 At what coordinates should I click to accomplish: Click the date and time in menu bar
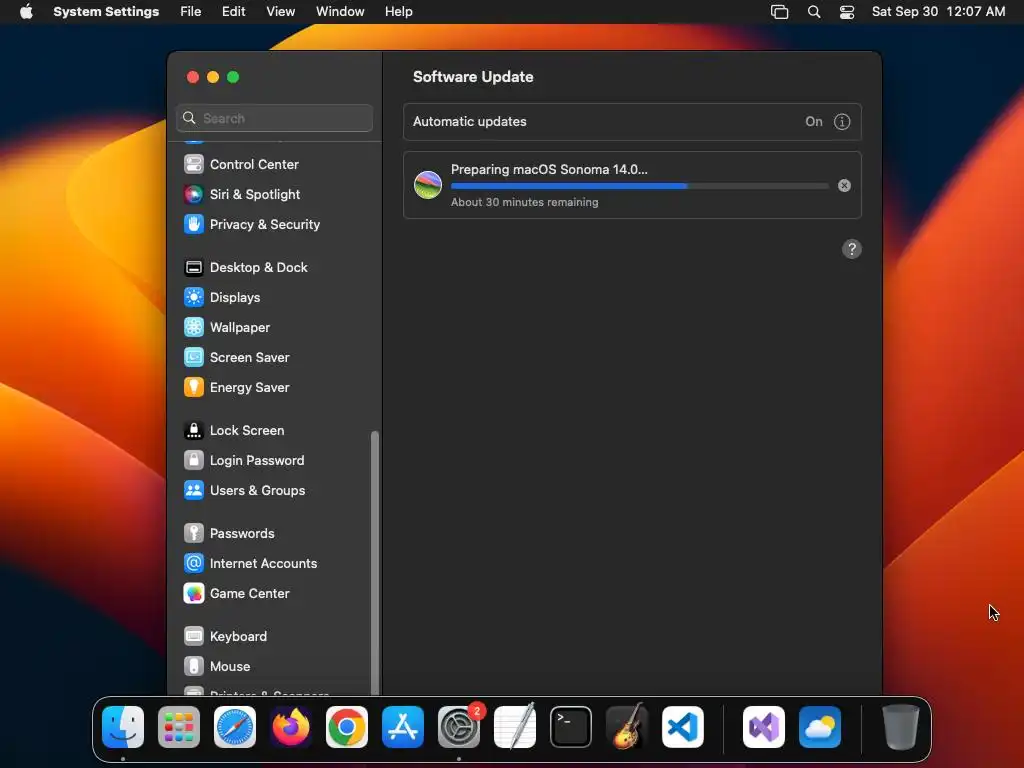click(938, 12)
